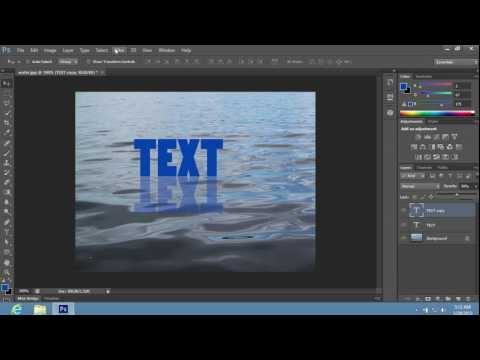Switch to the Paths tab
480x360 pixels.
(443, 168)
